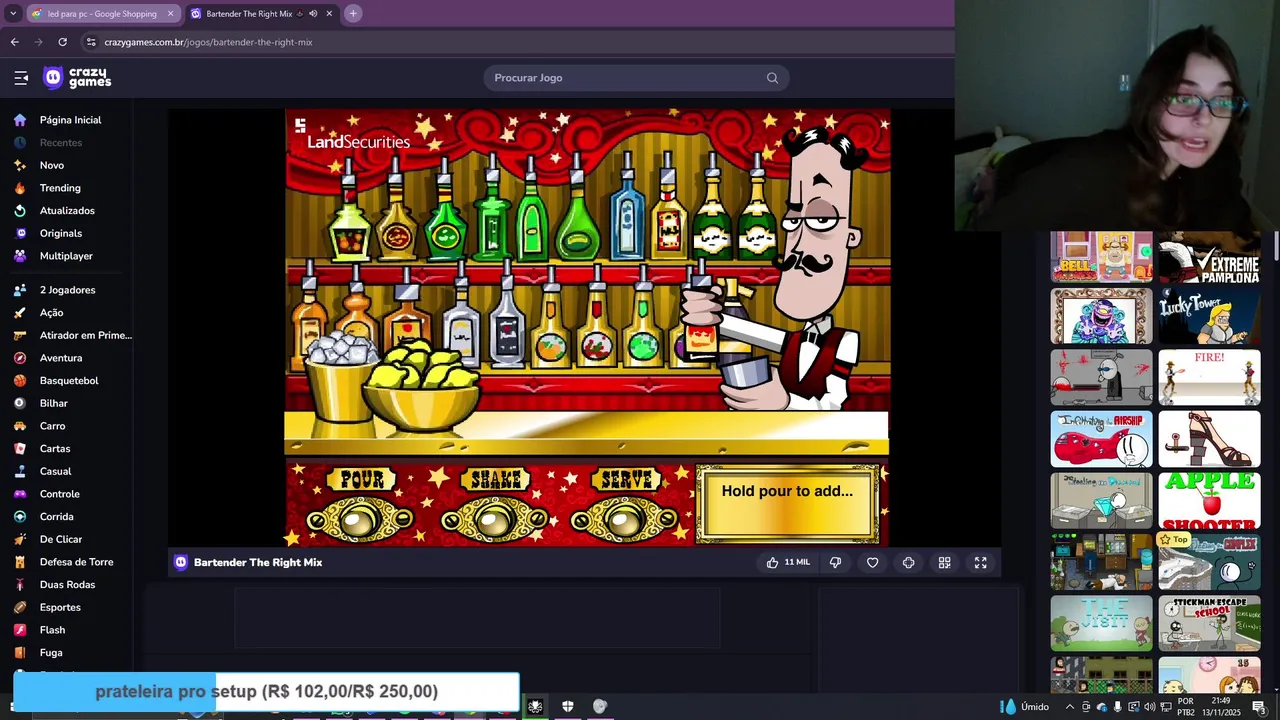Open Atualizados category

[66, 211]
